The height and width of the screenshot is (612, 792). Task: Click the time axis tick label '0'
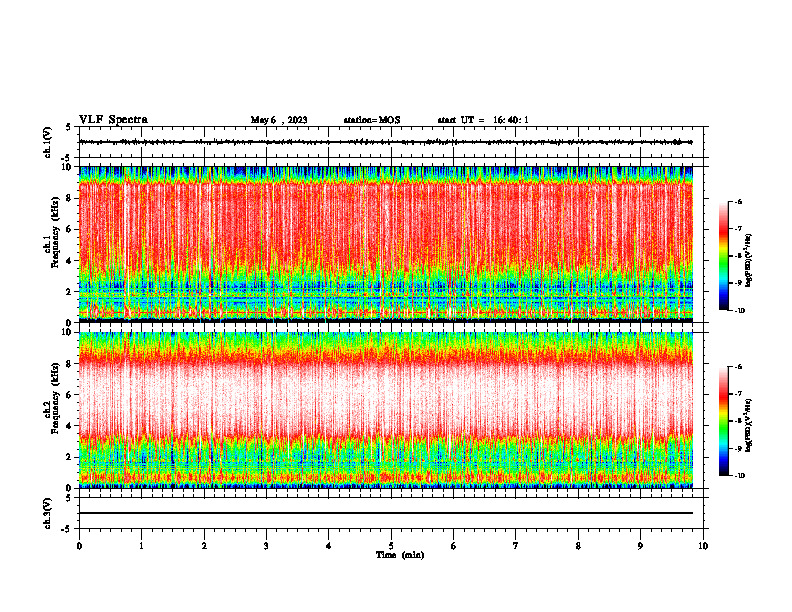click(x=79, y=546)
